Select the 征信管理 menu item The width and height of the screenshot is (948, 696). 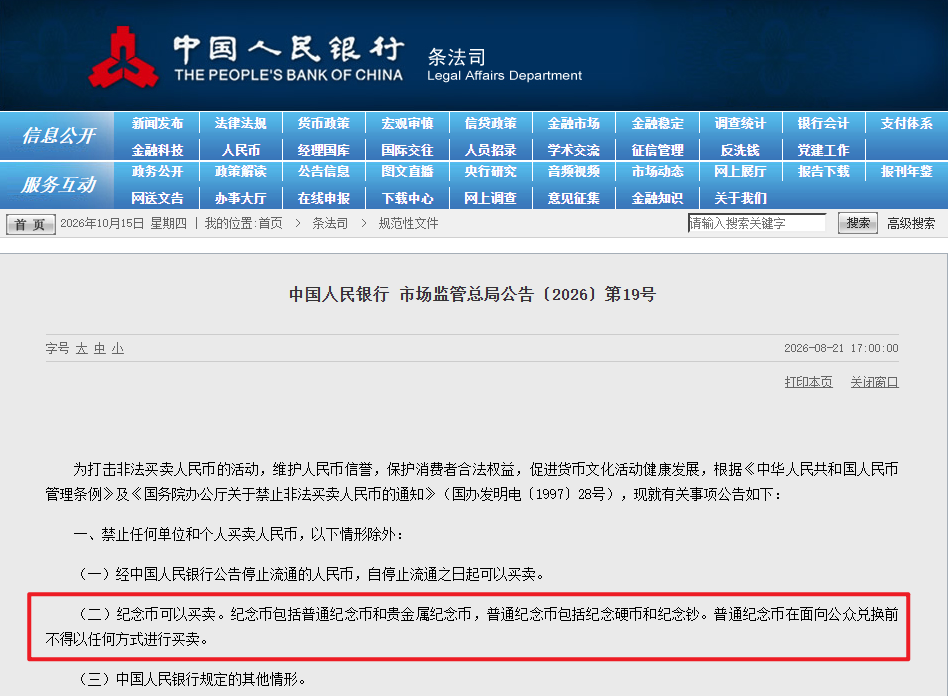pyautogui.click(x=657, y=150)
